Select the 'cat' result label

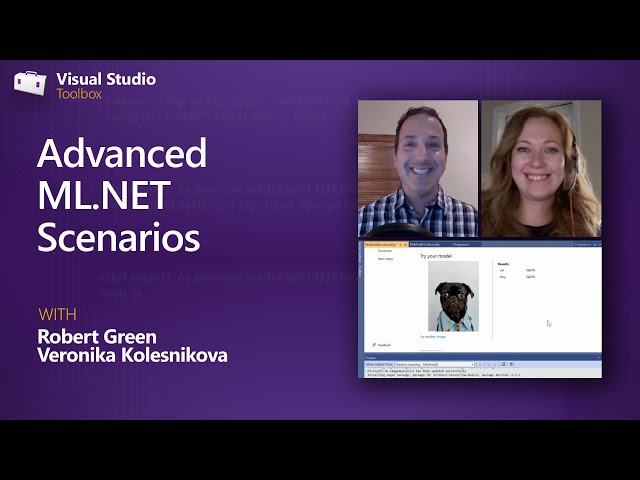pyautogui.click(x=502, y=270)
